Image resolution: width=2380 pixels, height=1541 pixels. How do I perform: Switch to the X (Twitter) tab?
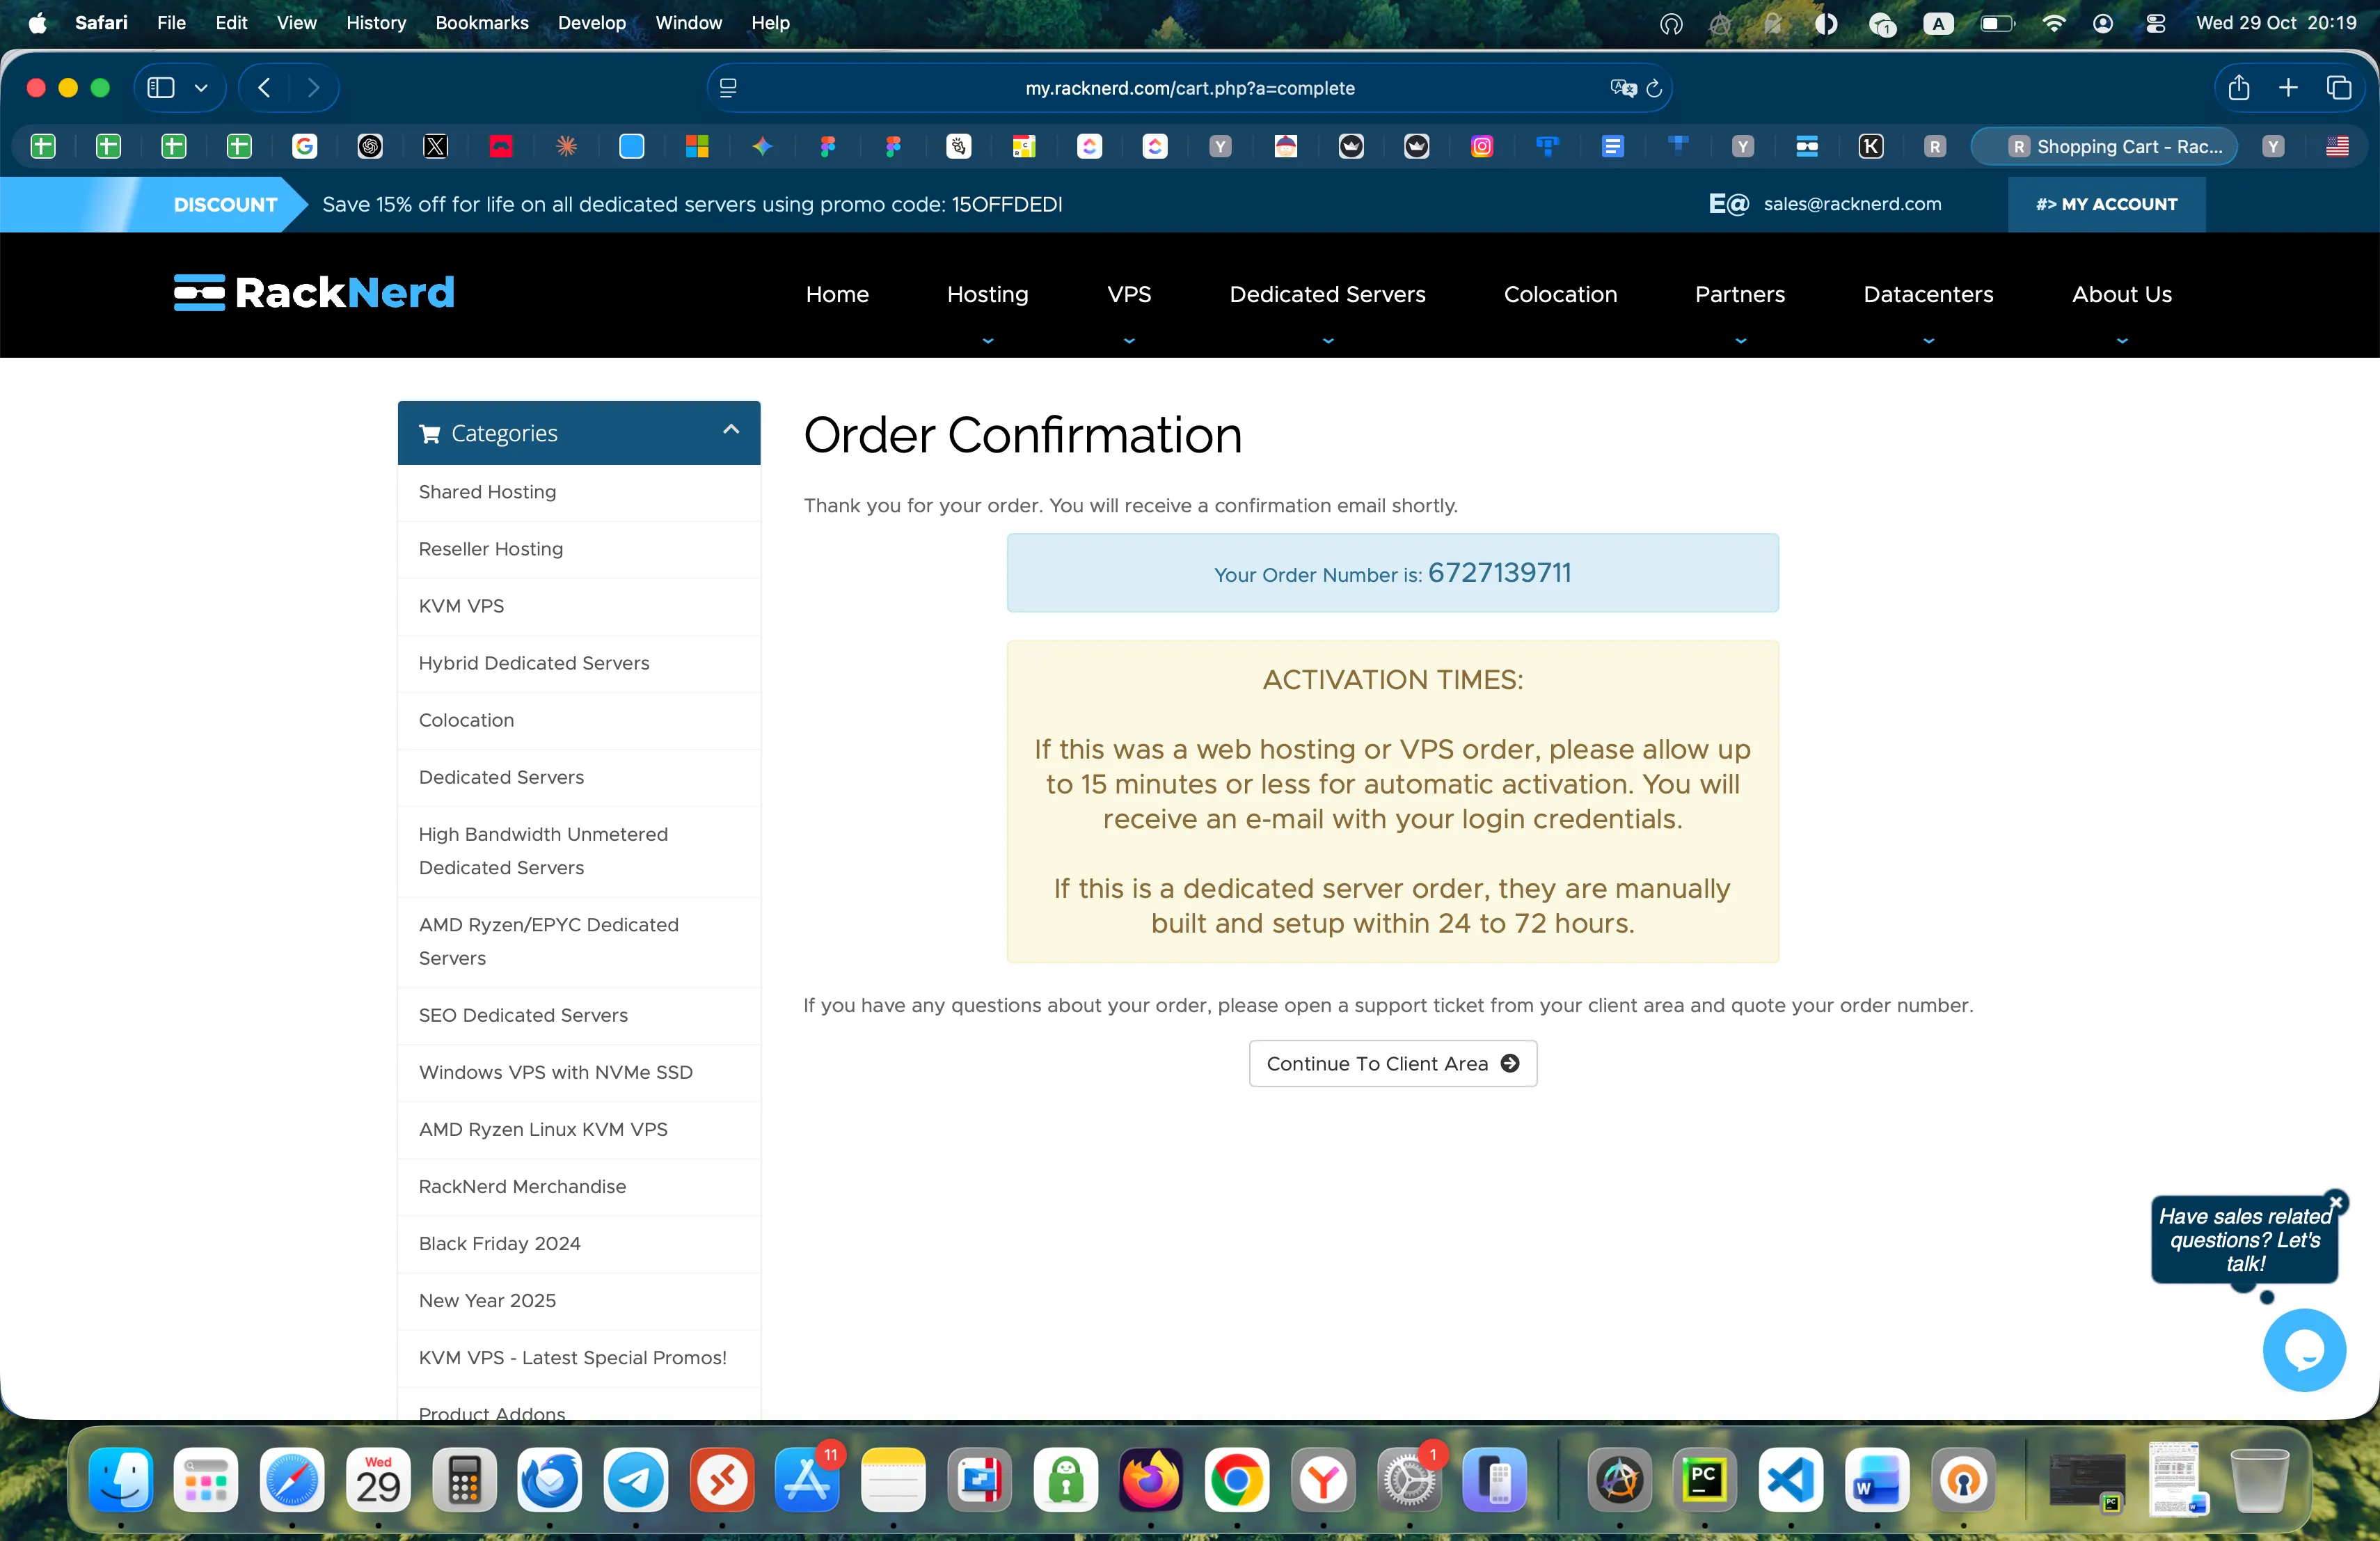435,147
